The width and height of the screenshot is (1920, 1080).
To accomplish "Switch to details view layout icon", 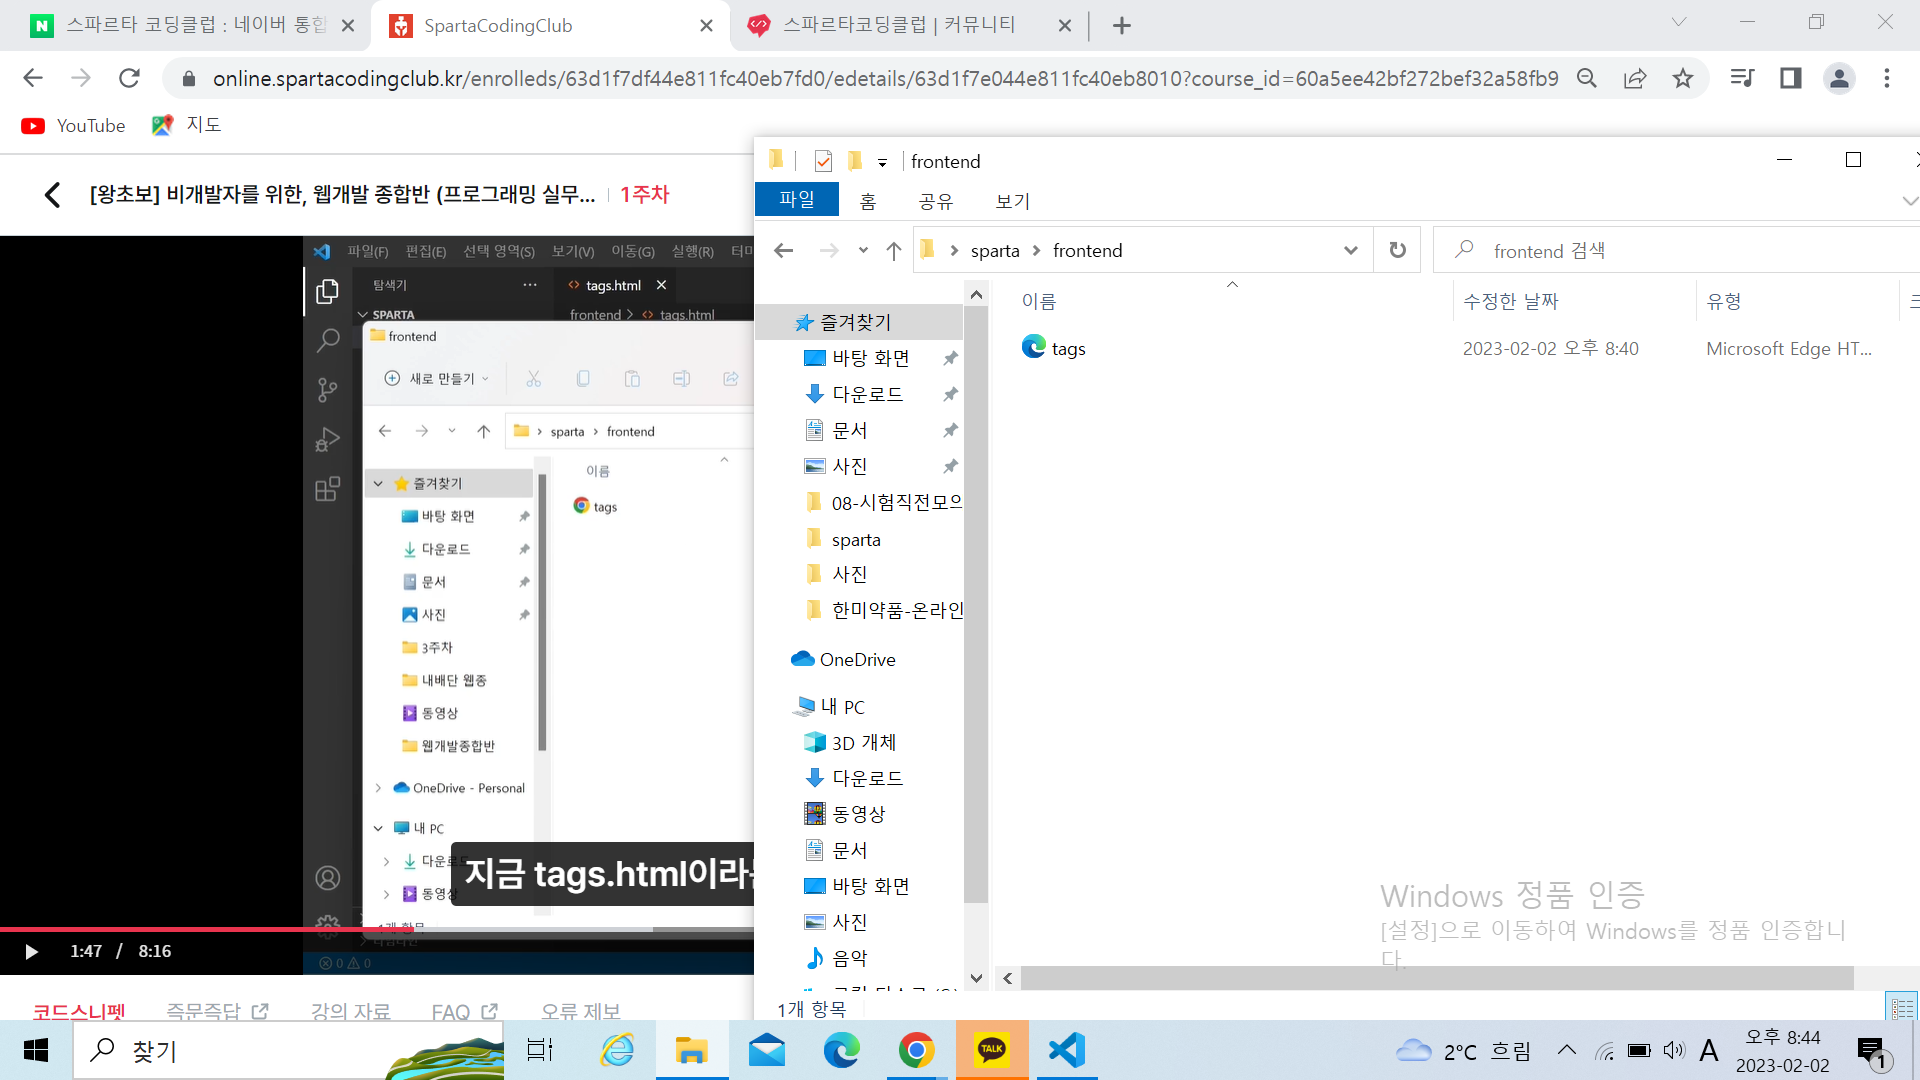I will click(x=1901, y=1007).
